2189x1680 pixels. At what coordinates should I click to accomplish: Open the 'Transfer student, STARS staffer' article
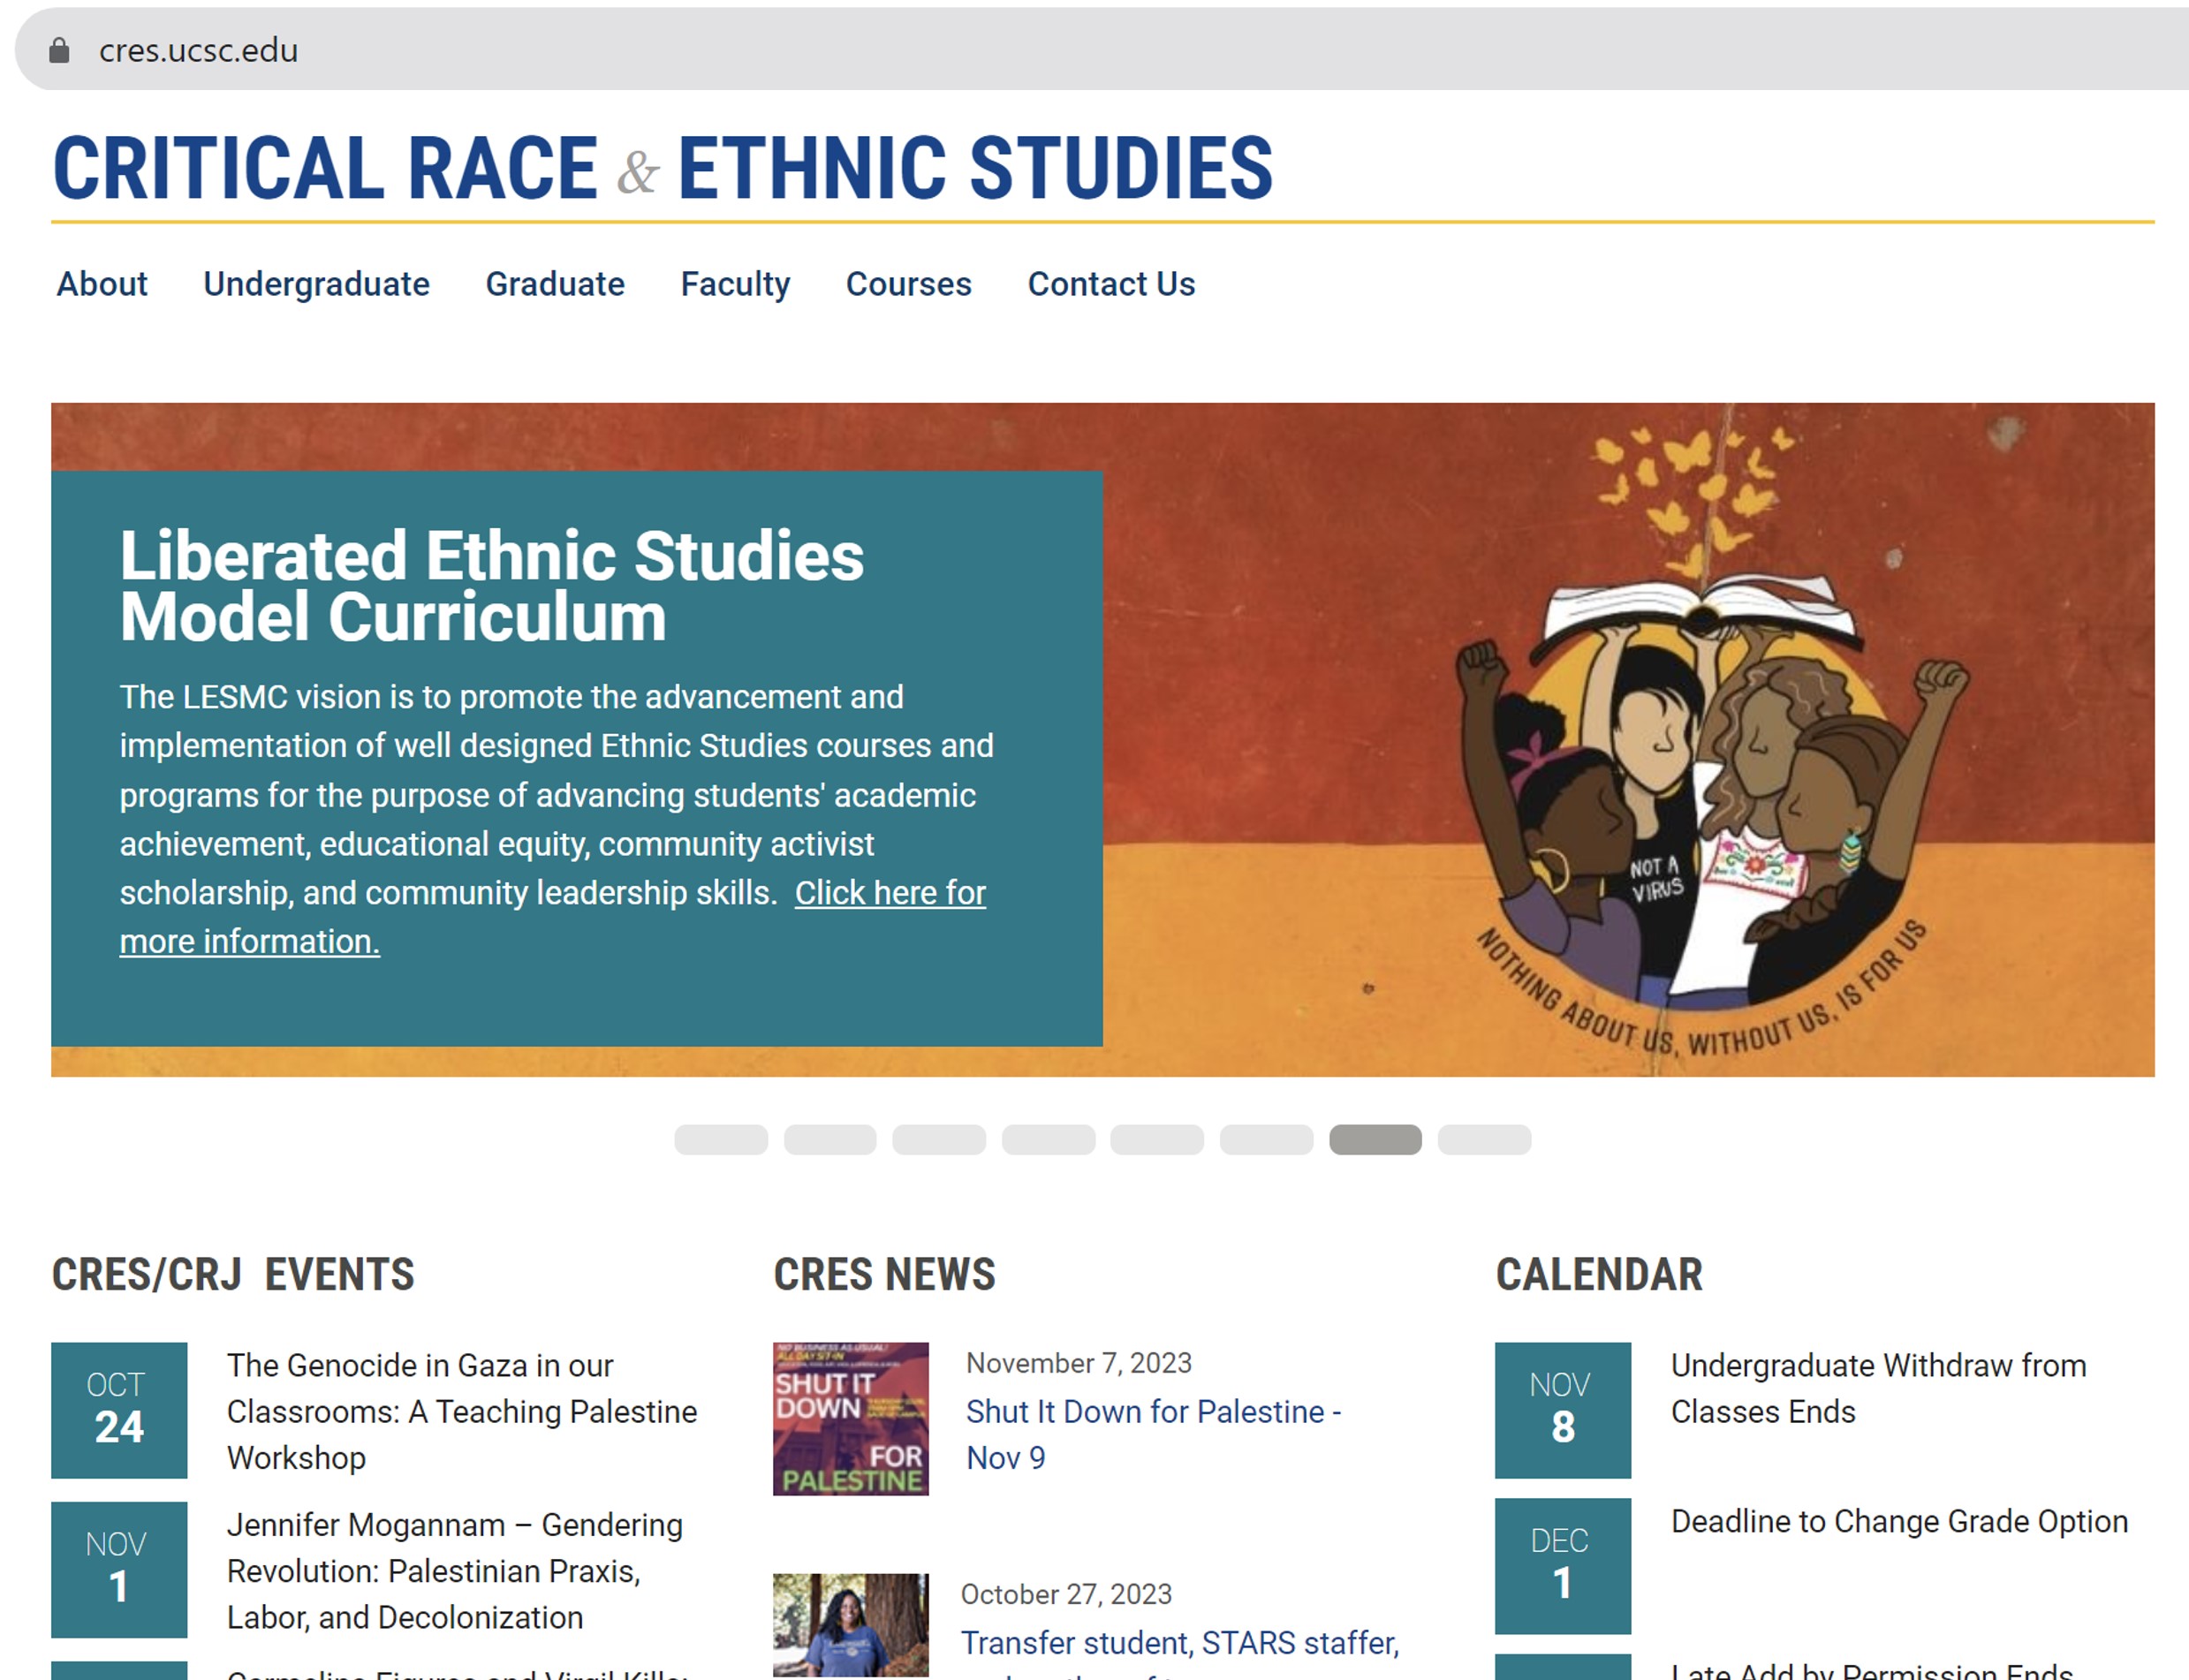click(x=1180, y=1643)
